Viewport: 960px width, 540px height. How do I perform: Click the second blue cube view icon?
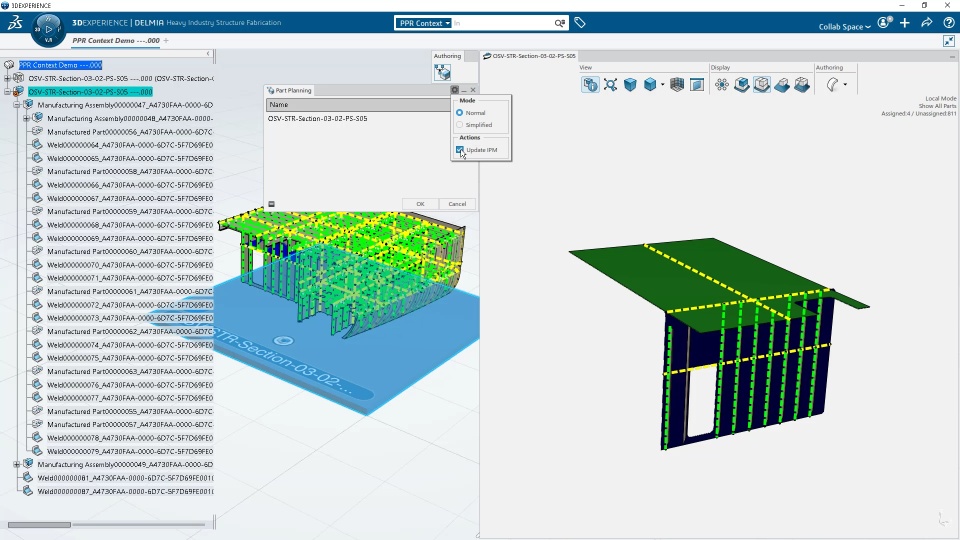[650, 84]
